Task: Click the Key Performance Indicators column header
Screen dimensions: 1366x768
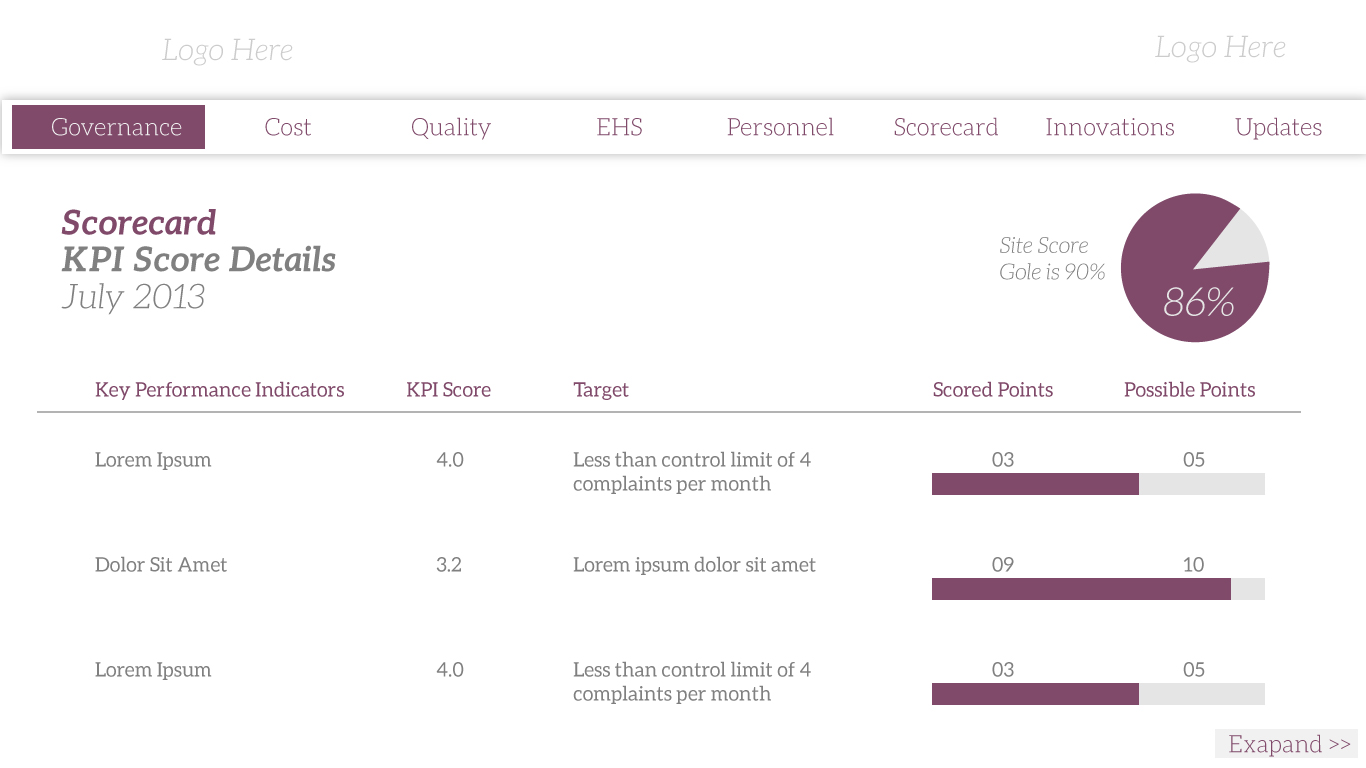Action: 219,390
